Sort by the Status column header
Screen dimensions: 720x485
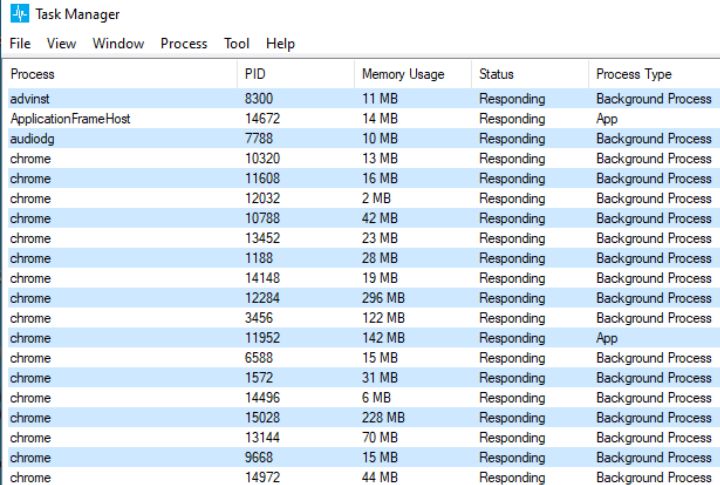click(496, 74)
